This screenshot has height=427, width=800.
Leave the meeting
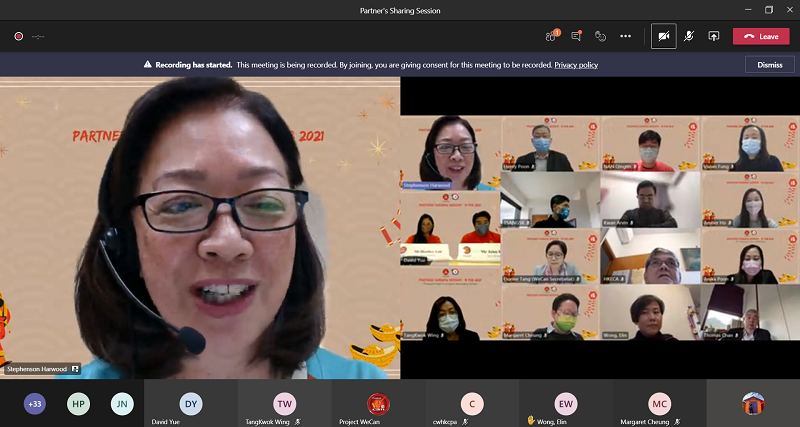pos(761,36)
